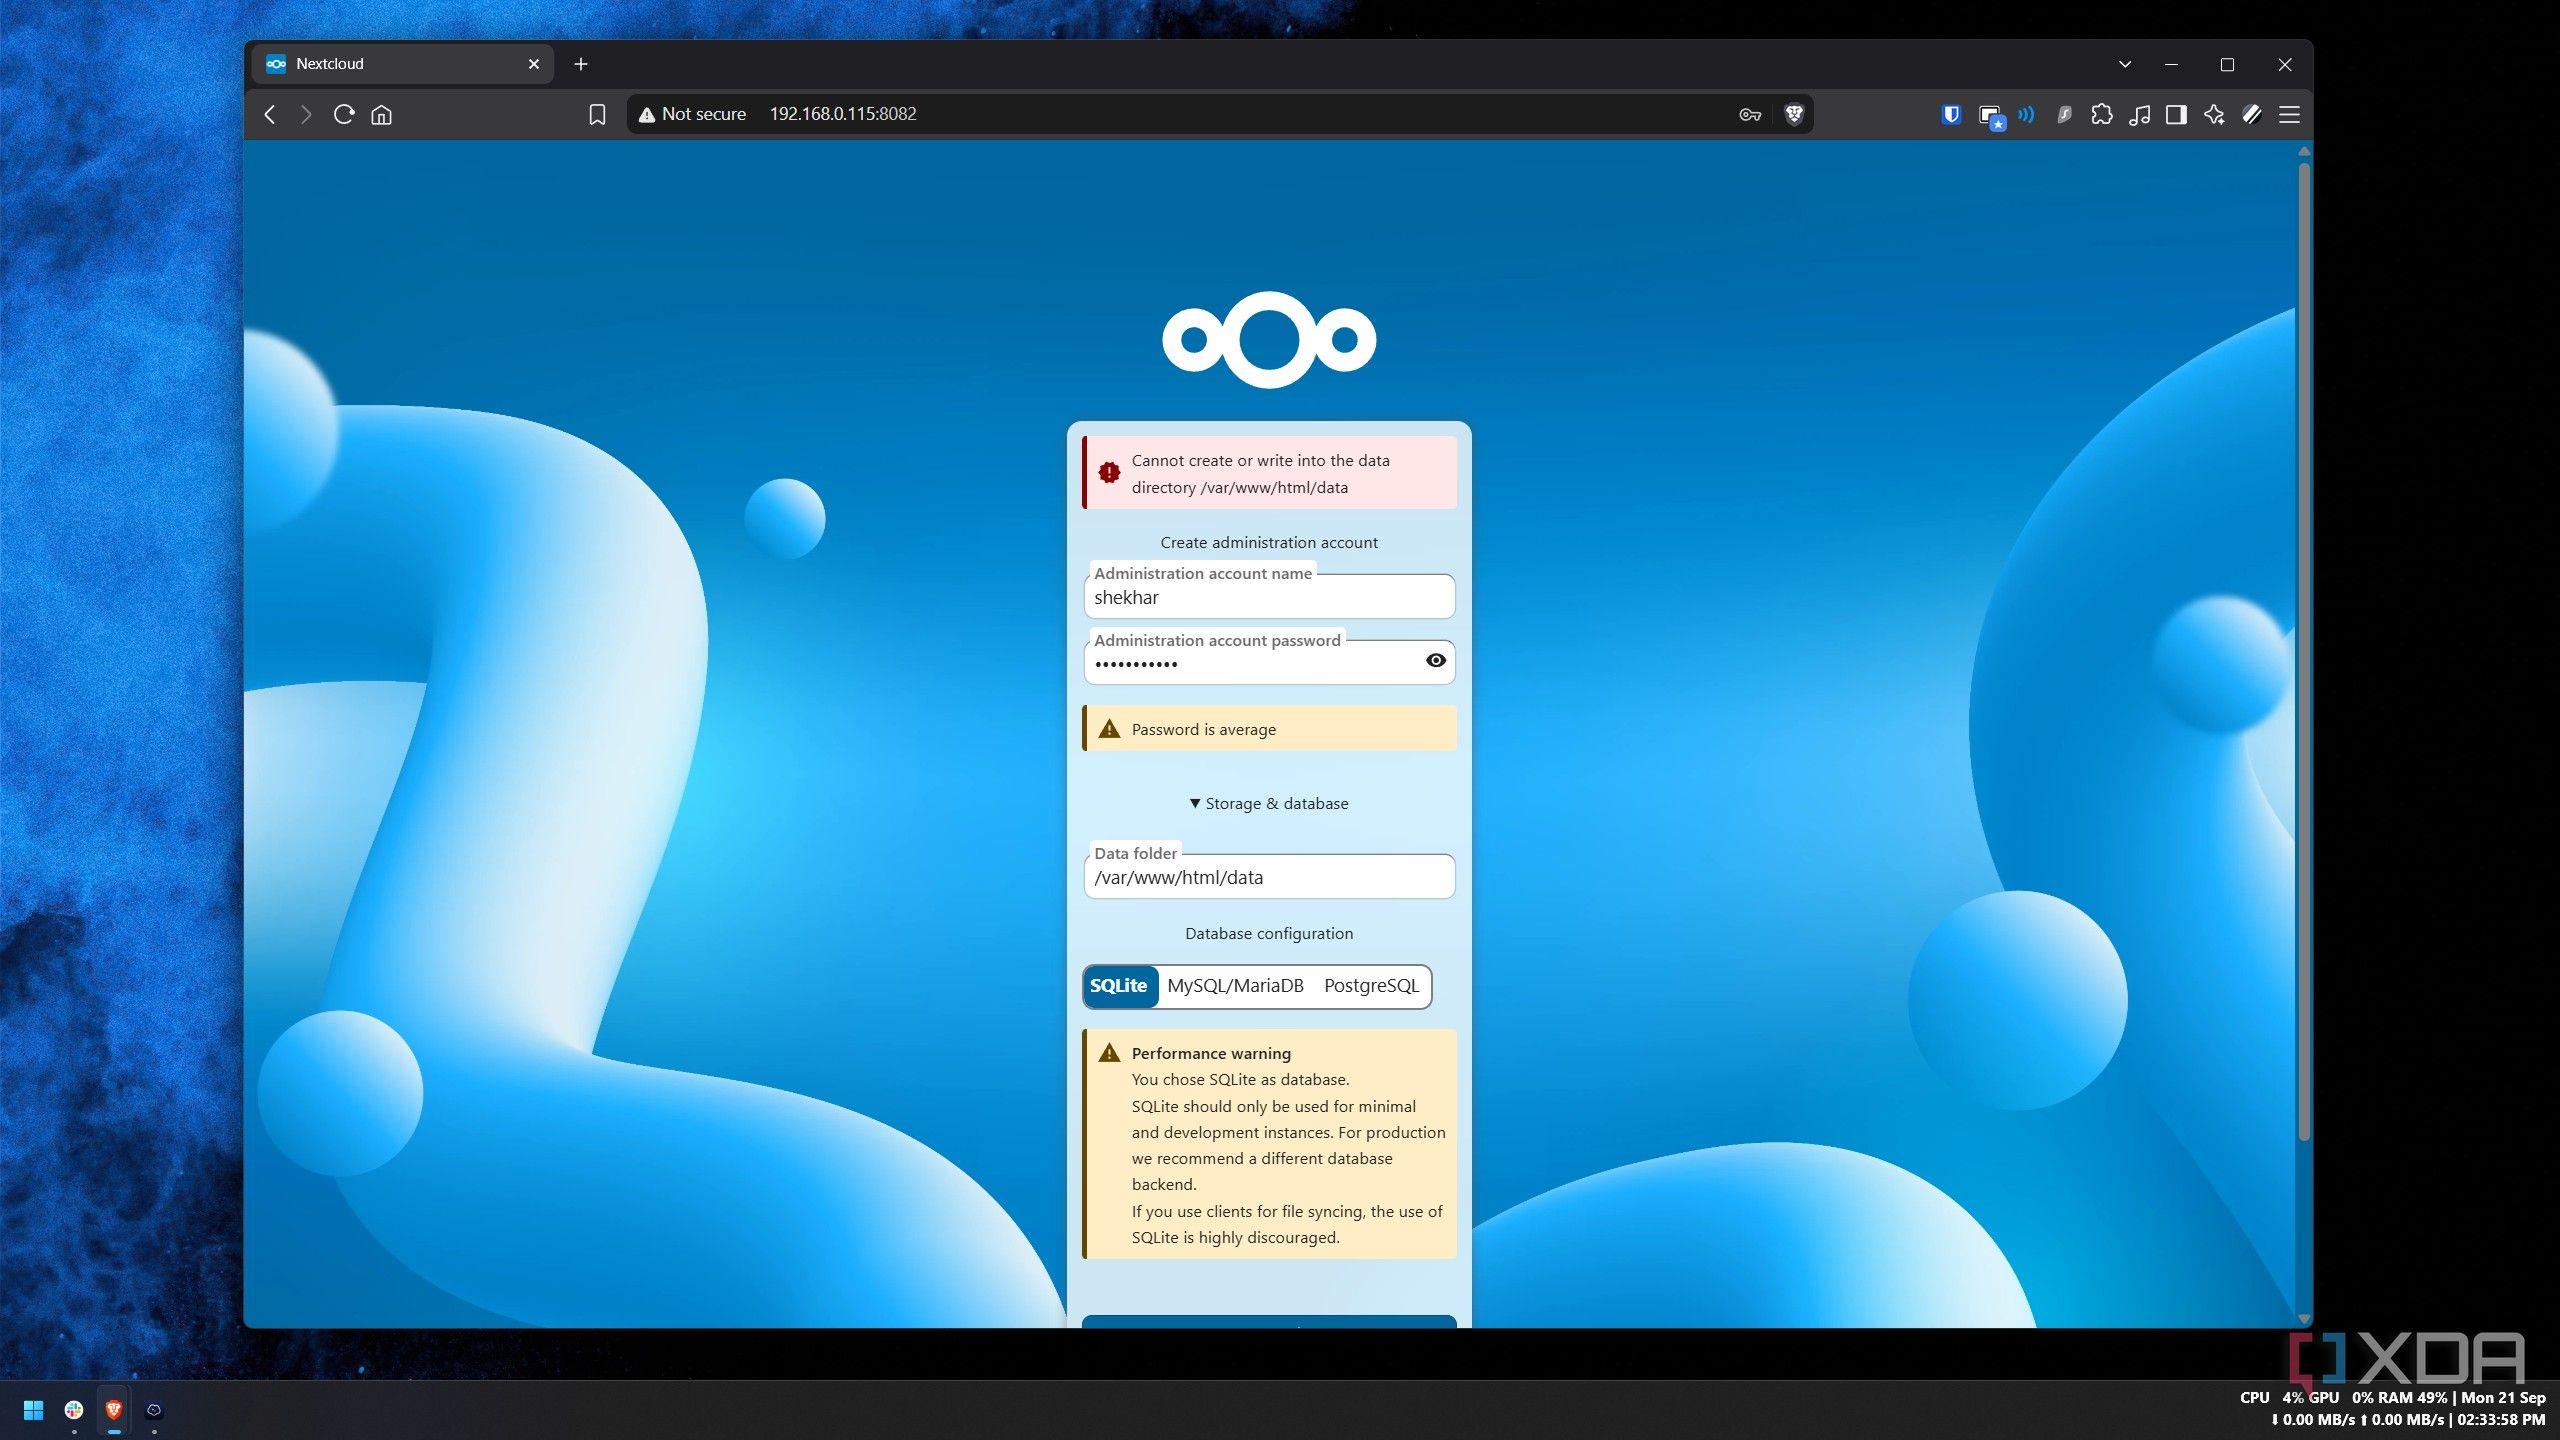Click the Not secure warning indicator
This screenshot has width=2560, height=1440.
(692, 114)
